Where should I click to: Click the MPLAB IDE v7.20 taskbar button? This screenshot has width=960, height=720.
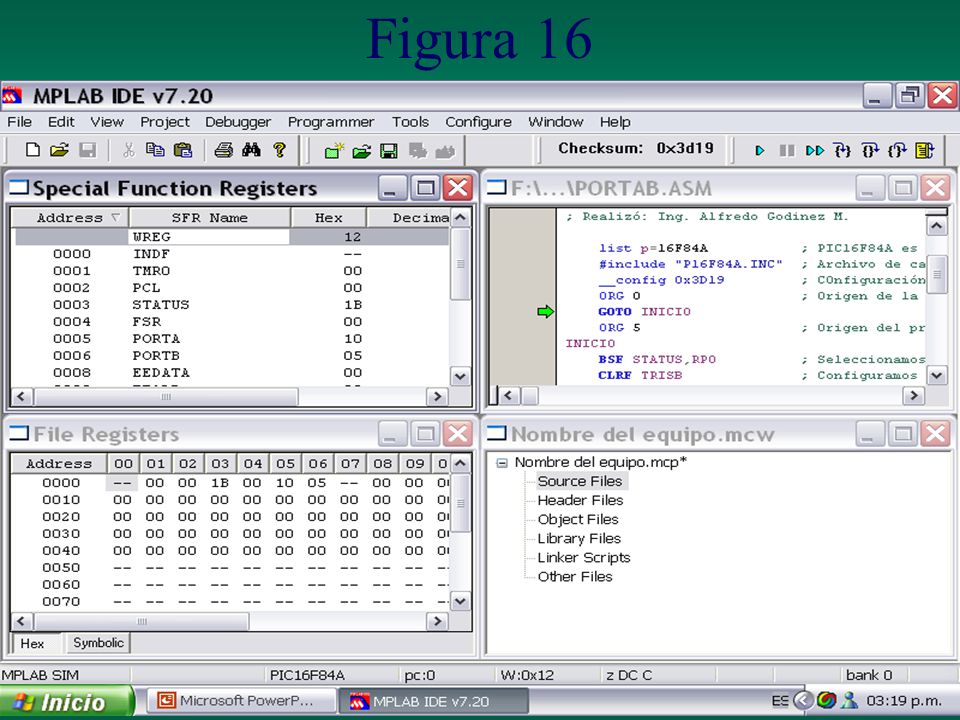pos(433,701)
